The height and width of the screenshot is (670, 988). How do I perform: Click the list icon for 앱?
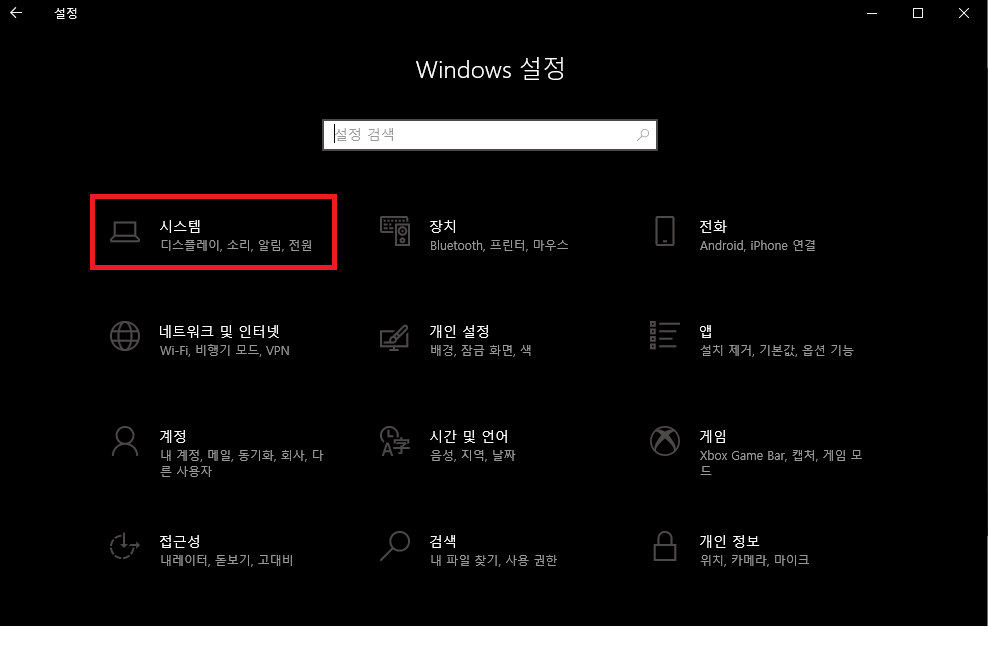pos(665,335)
